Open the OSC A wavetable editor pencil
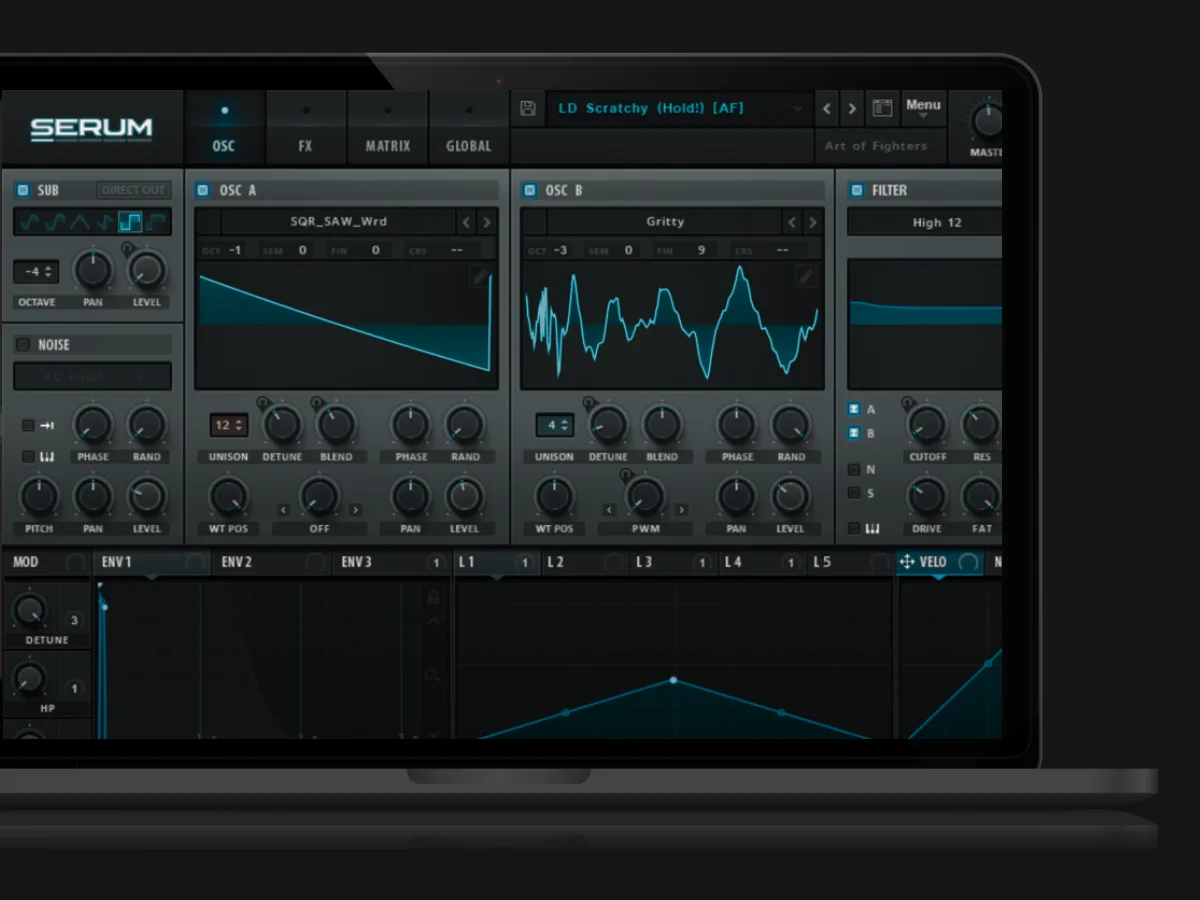The width and height of the screenshot is (1200, 900). tap(481, 277)
